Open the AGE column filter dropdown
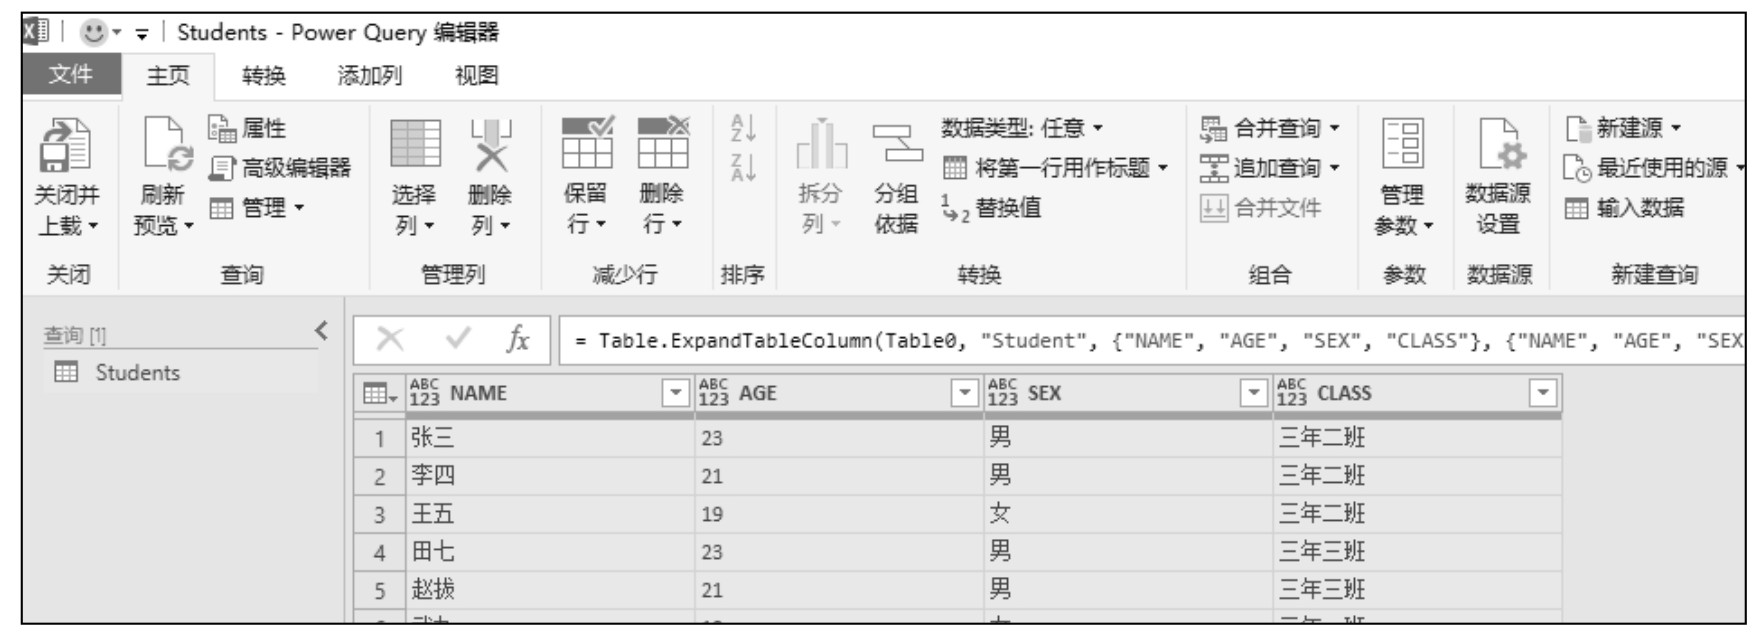This screenshot has height=634, width=1763. click(965, 393)
